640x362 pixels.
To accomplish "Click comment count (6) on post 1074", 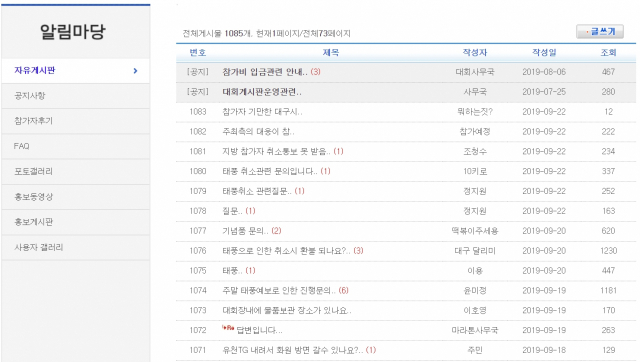I will coord(343,291).
